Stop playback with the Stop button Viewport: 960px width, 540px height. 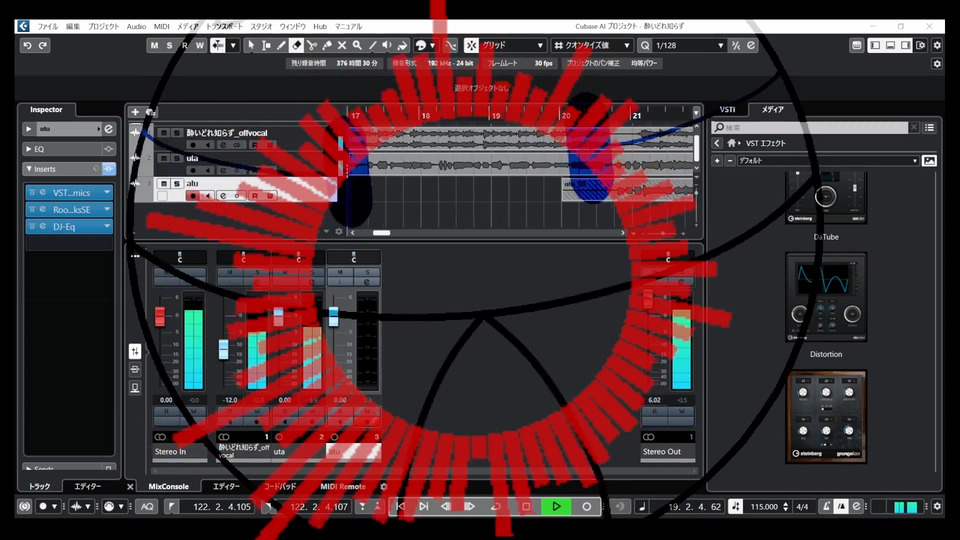click(x=526, y=506)
